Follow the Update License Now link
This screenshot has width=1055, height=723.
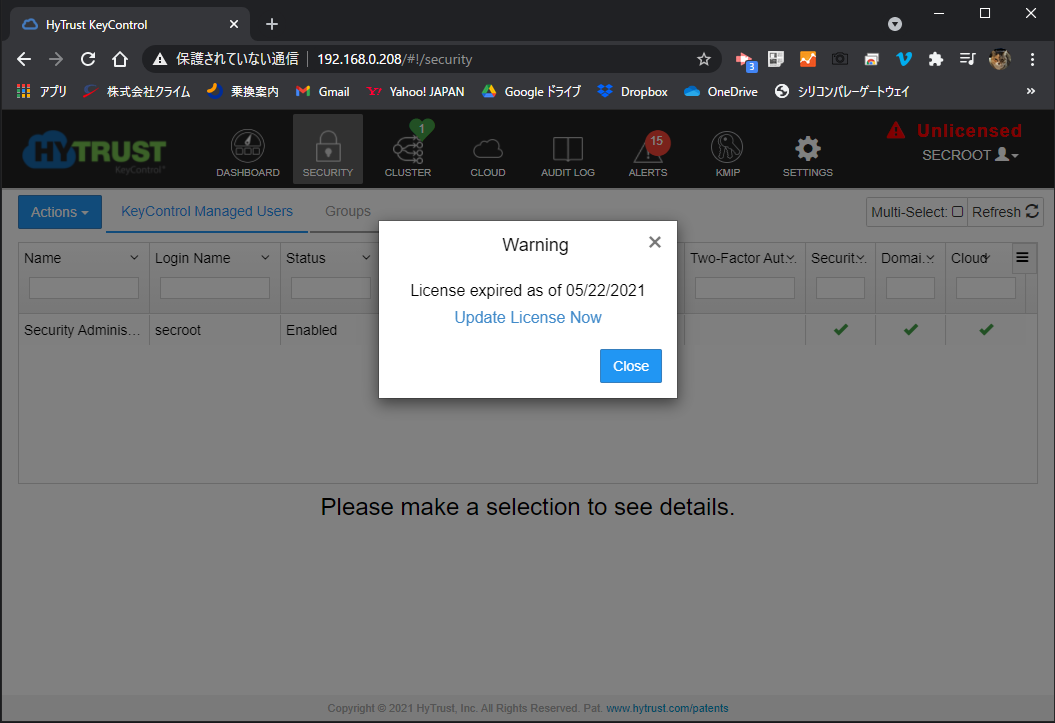coord(528,317)
